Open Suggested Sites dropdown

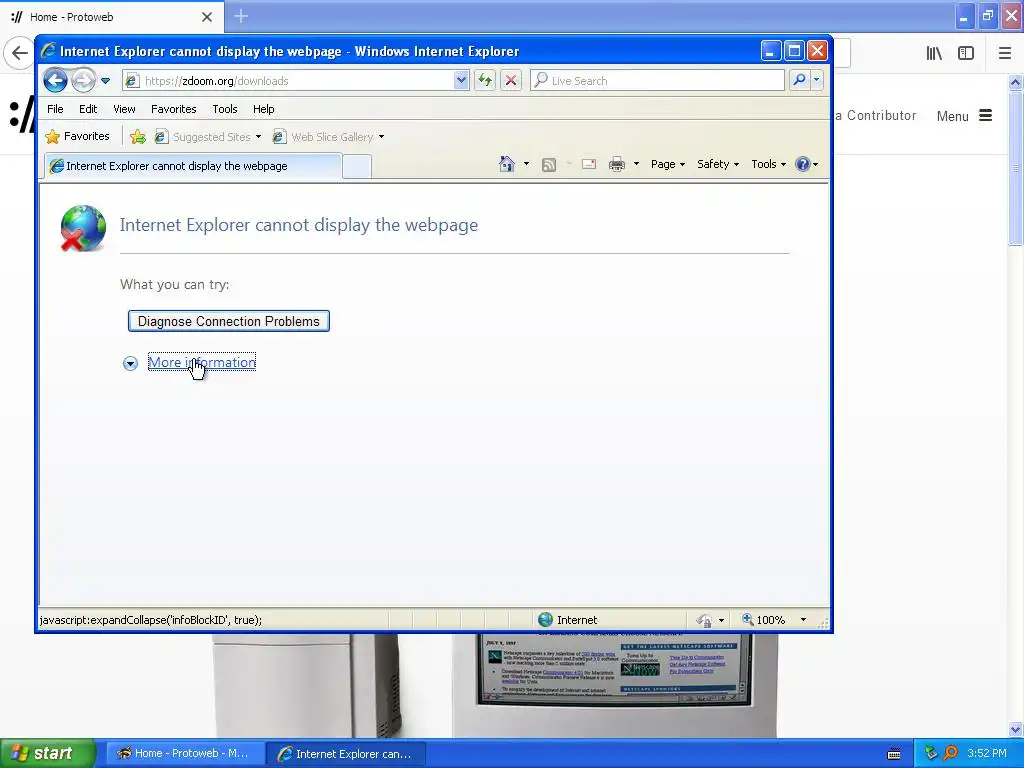coord(208,136)
